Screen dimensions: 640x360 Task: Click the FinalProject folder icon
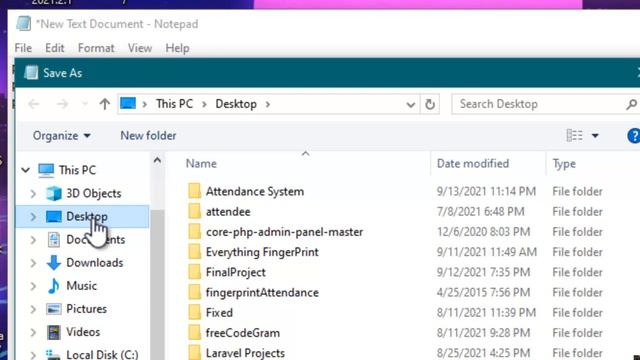click(195, 271)
